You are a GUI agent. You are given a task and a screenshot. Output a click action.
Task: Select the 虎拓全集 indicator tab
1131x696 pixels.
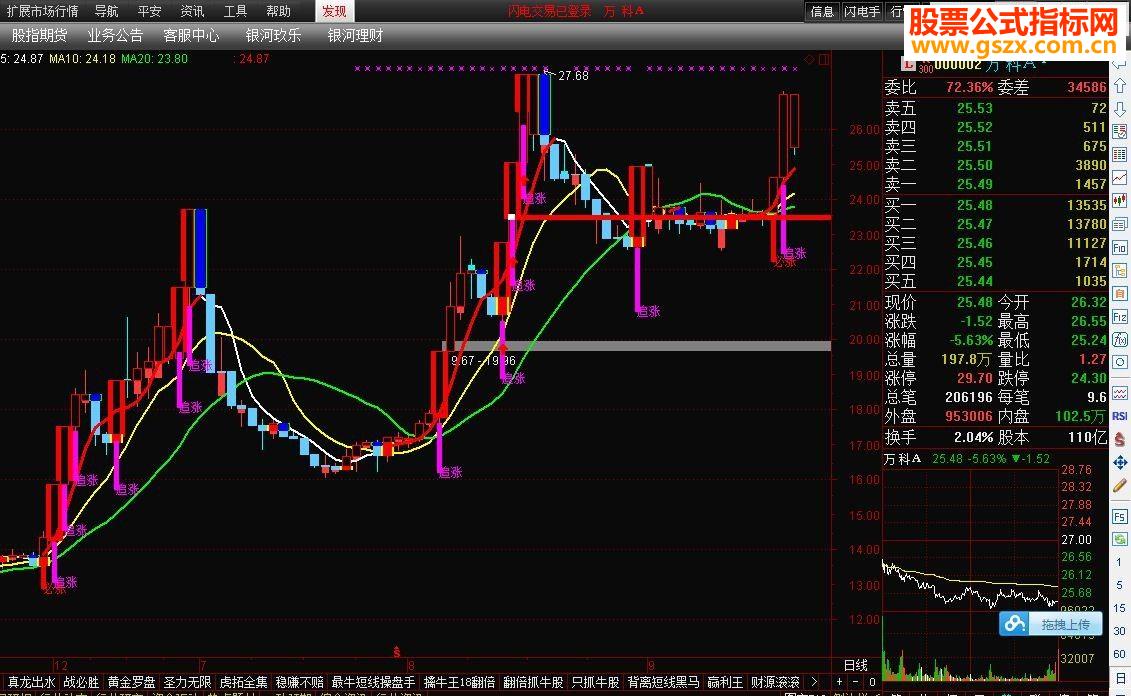tap(243, 682)
